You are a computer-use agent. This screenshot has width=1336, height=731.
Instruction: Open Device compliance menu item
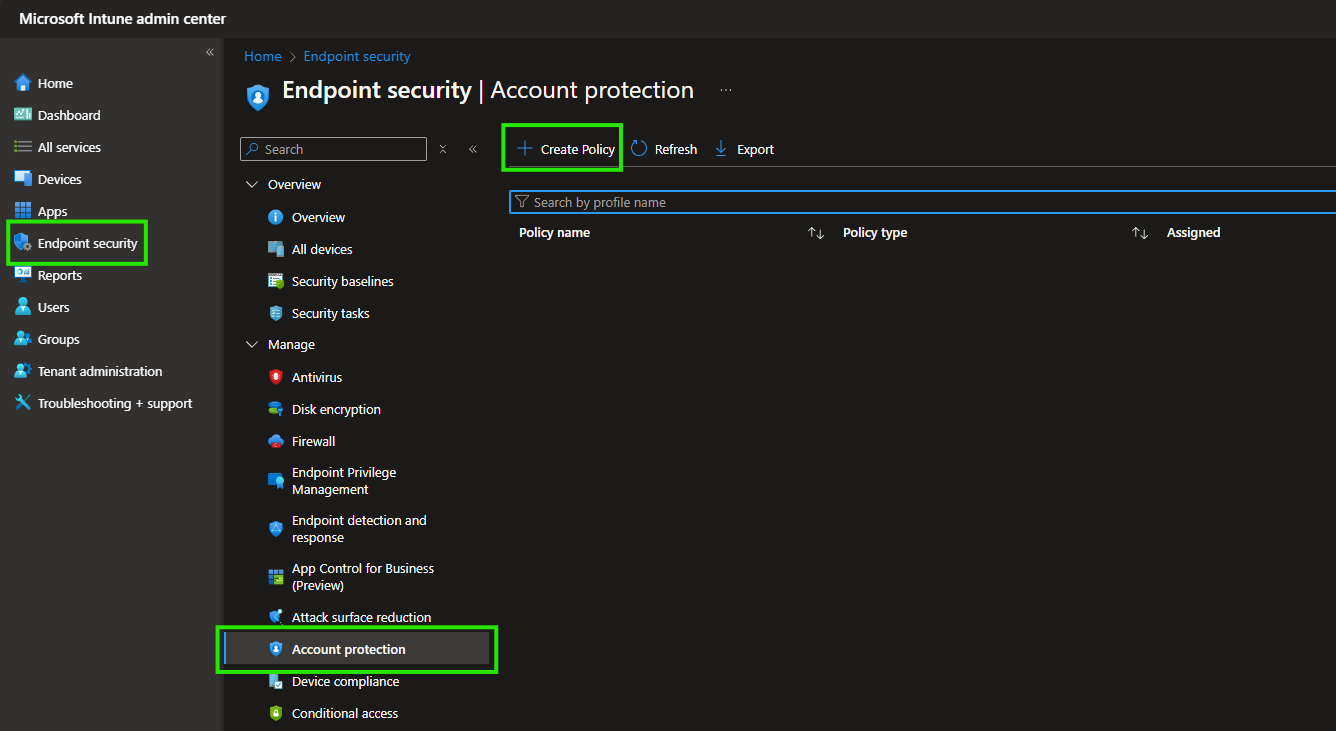click(345, 681)
